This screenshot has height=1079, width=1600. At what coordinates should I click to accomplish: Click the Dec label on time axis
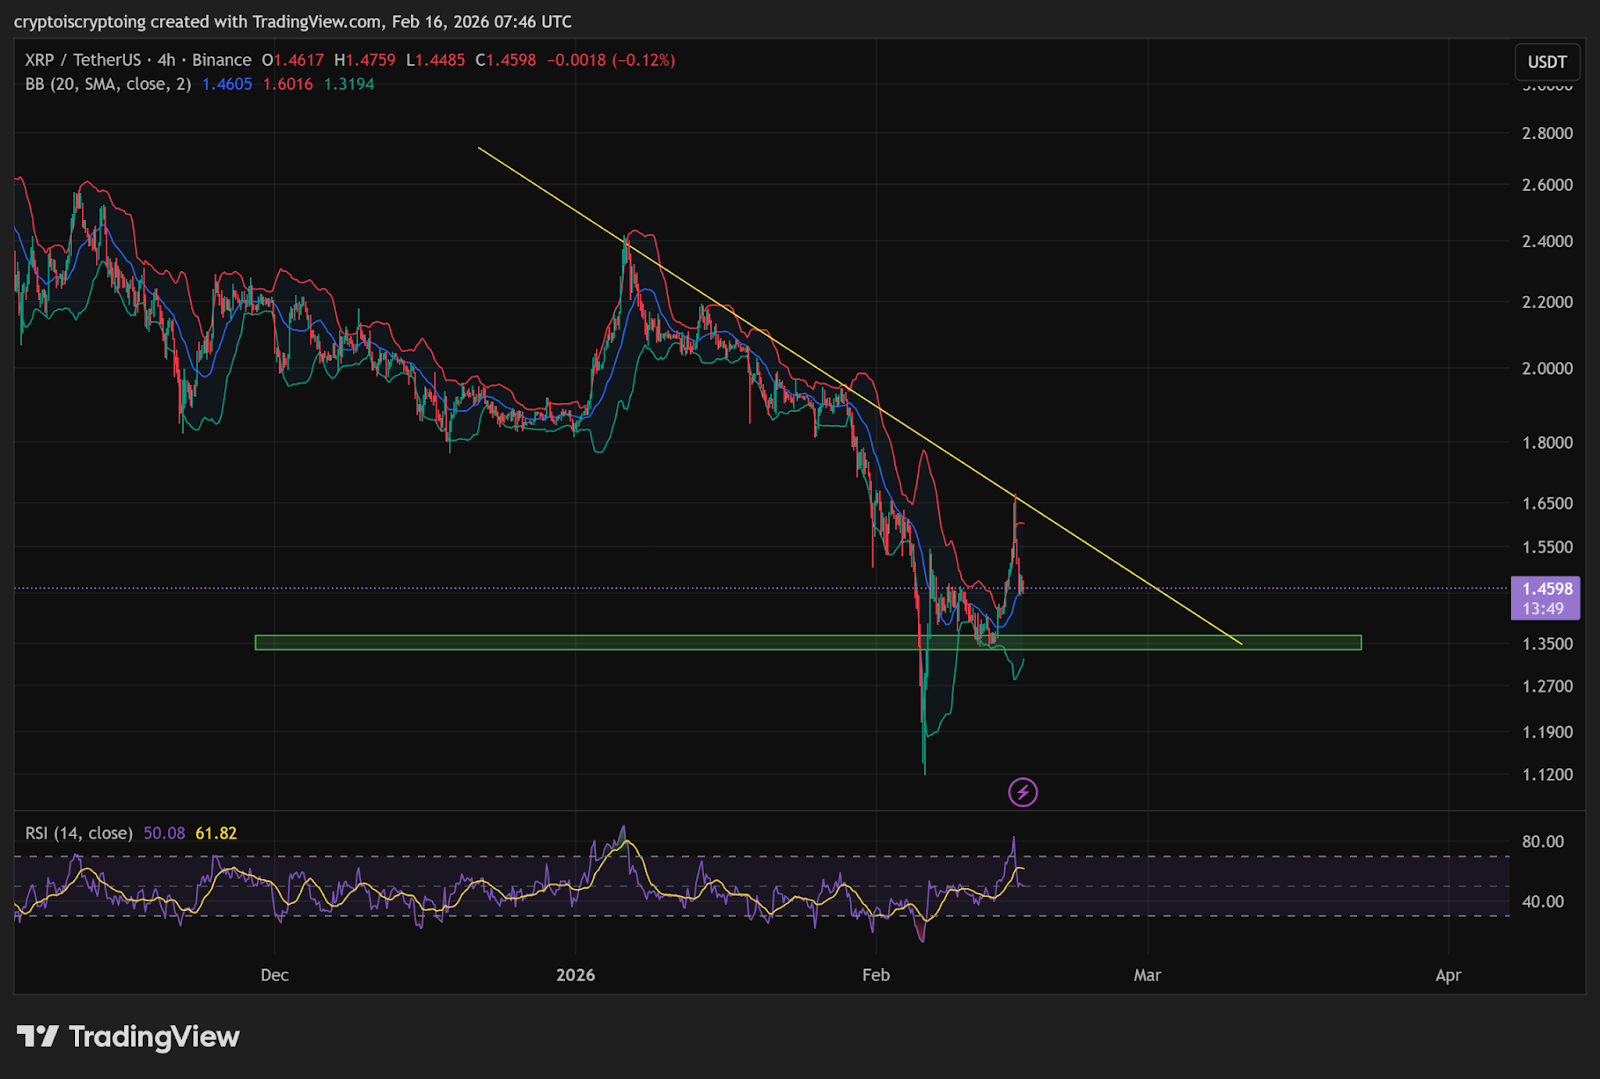(274, 975)
